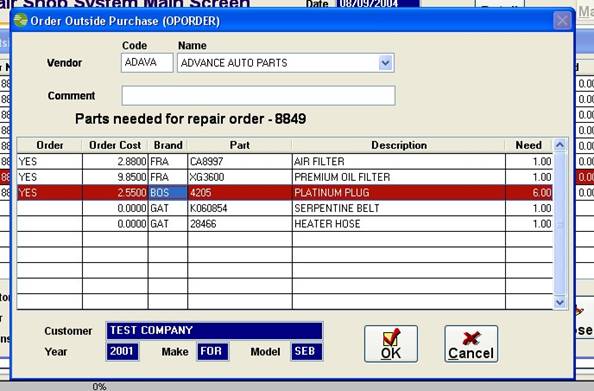The width and height of the screenshot is (594, 391).
Task: Click the OPORDER title bar app icon
Action: pyautogui.click(x=20, y=20)
